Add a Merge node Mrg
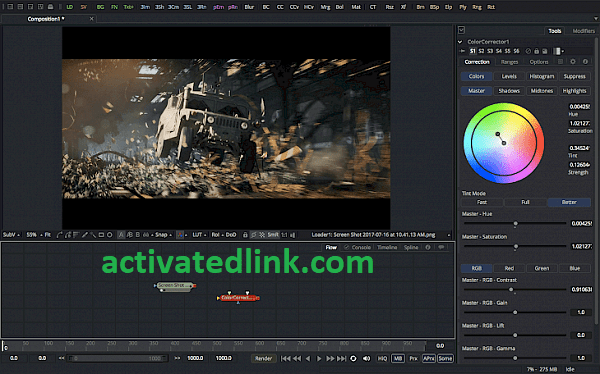 point(325,7)
